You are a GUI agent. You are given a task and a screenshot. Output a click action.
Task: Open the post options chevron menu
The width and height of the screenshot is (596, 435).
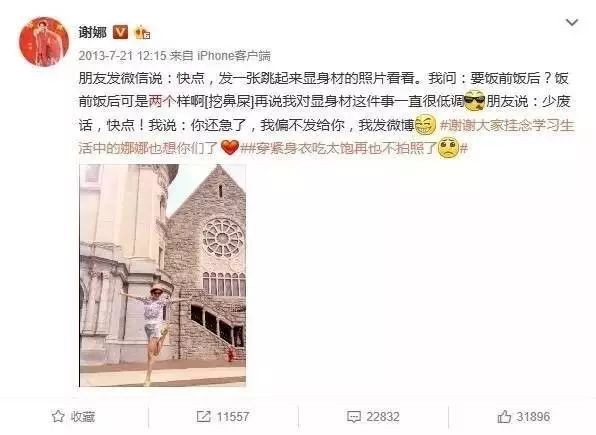point(572,23)
